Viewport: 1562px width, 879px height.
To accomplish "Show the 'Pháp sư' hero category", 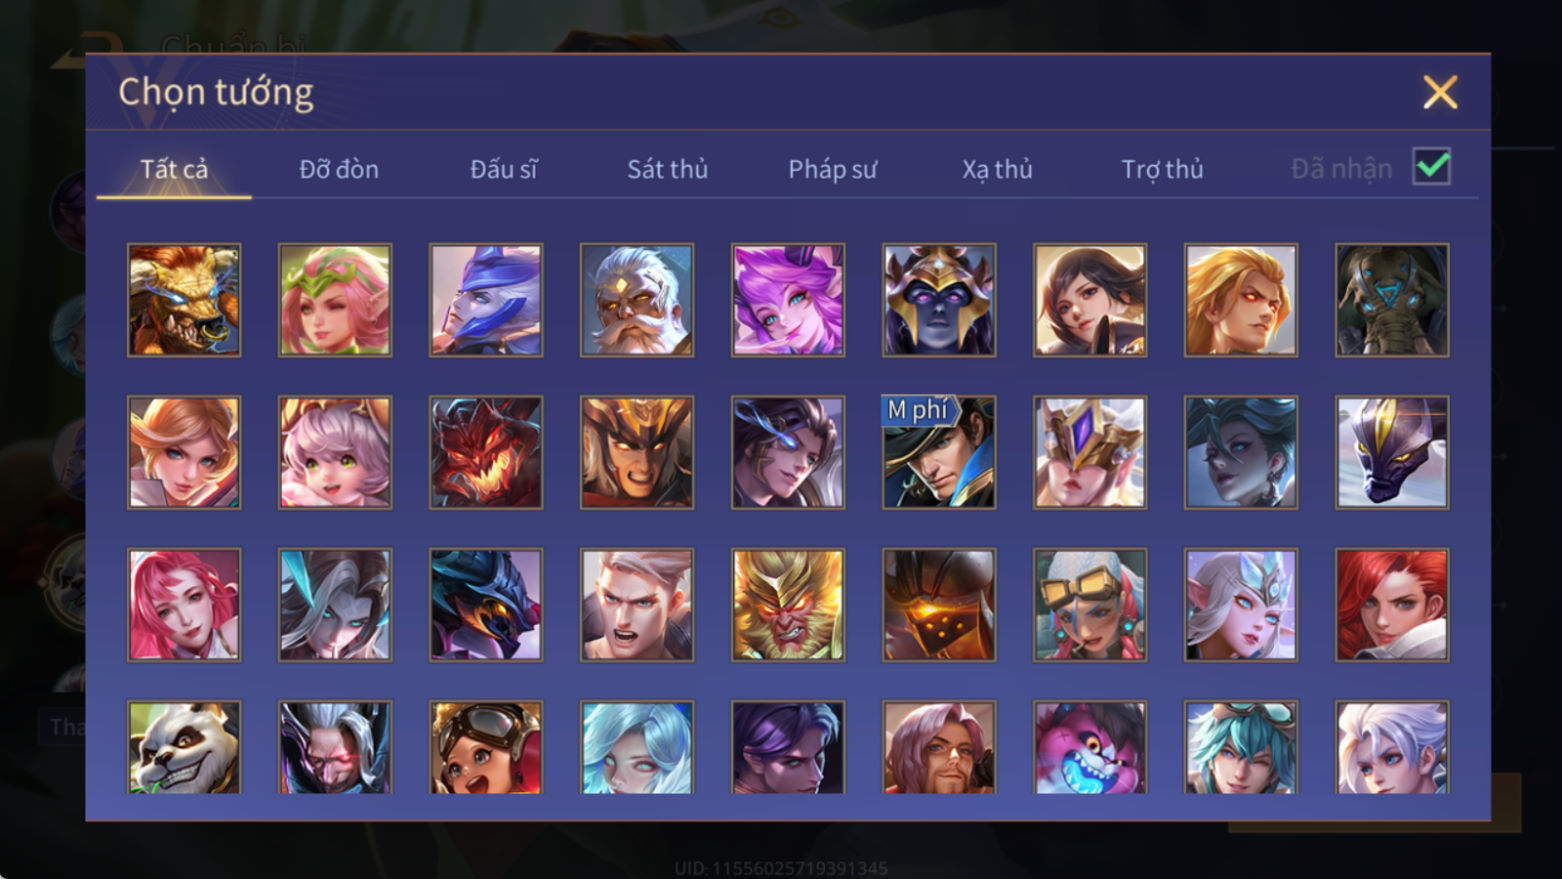I will [x=832, y=169].
